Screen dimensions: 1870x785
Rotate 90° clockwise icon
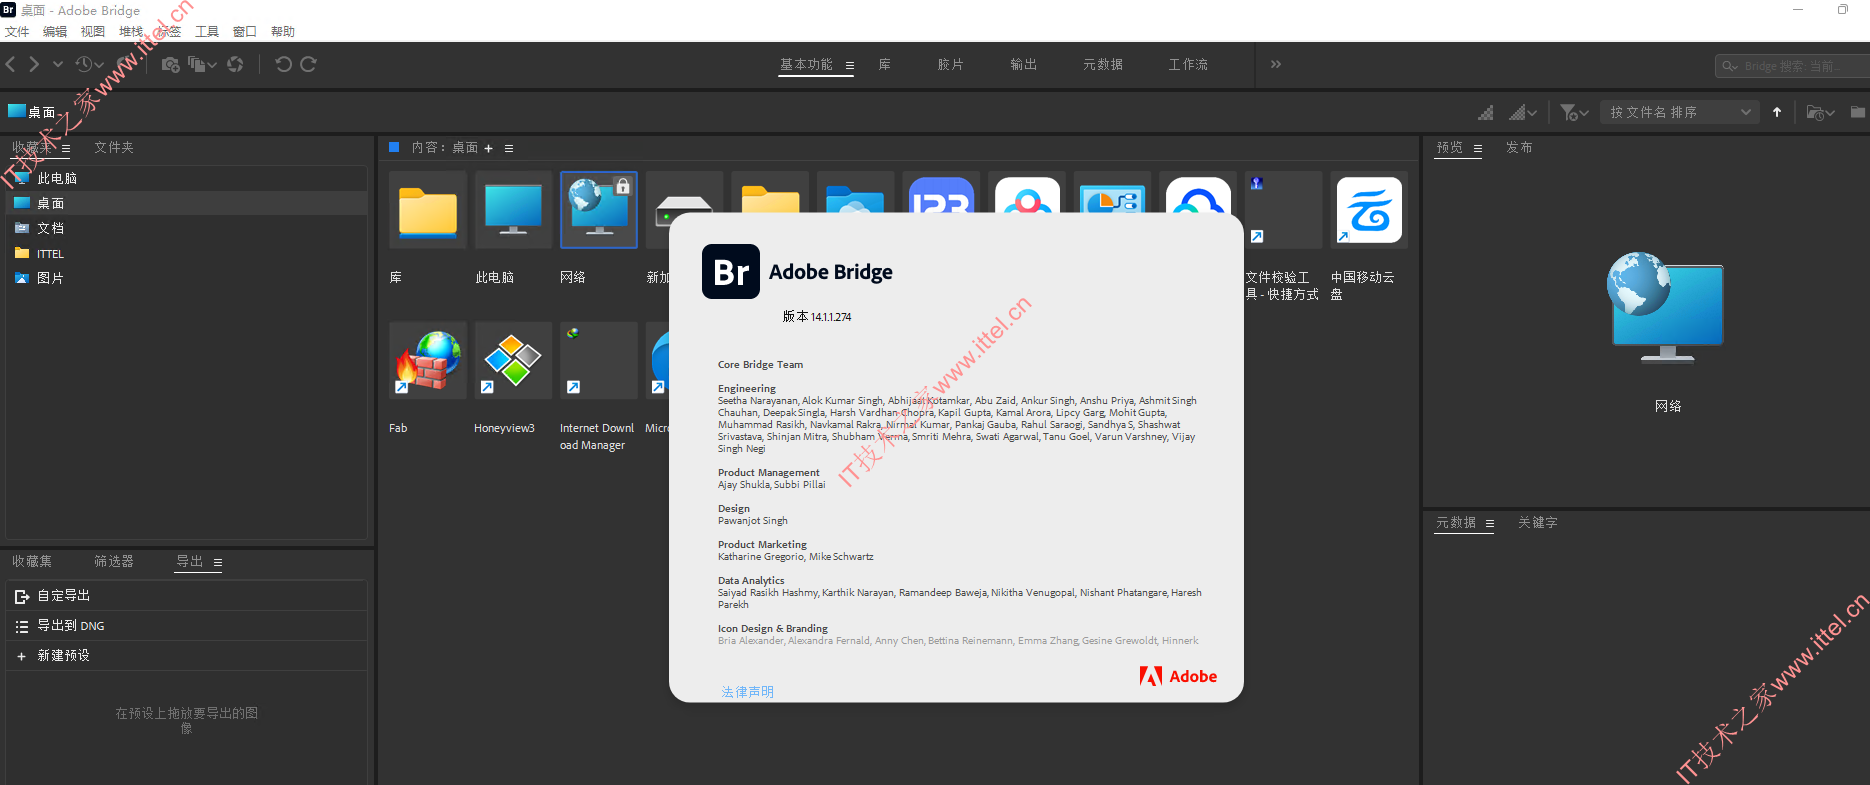pyautogui.click(x=308, y=64)
